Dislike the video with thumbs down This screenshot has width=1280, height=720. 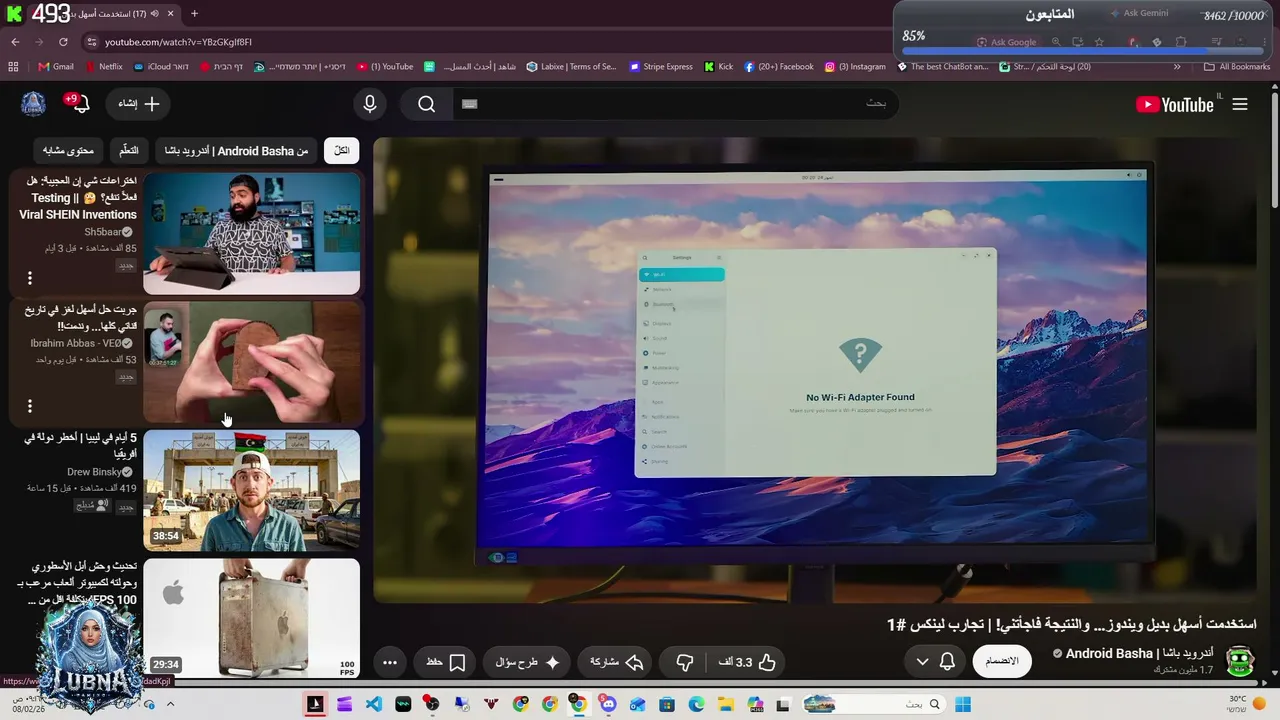point(685,662)
